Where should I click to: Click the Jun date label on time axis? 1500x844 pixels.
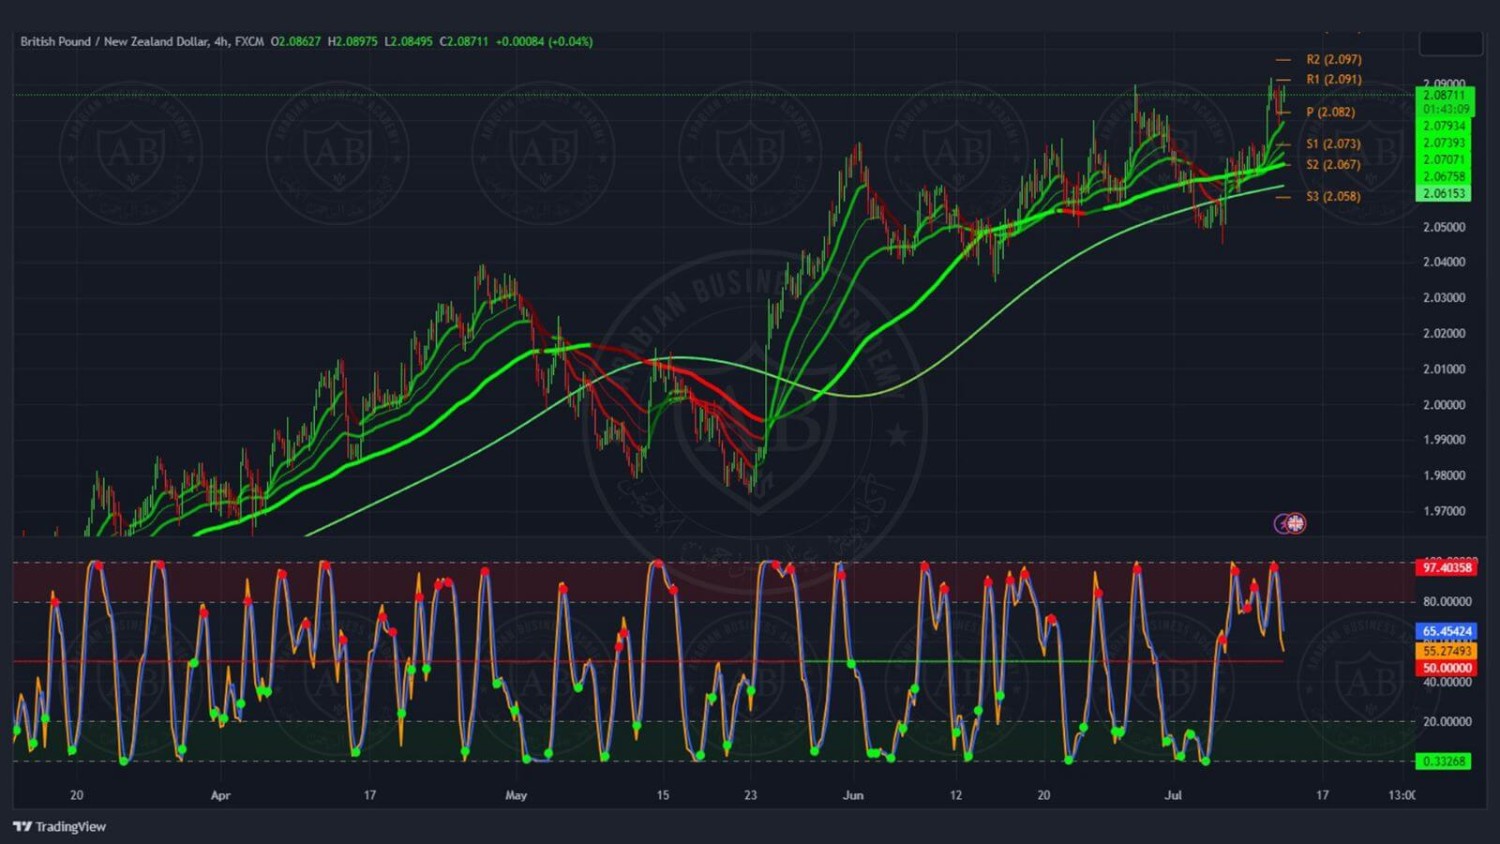[x=853, y=795]
